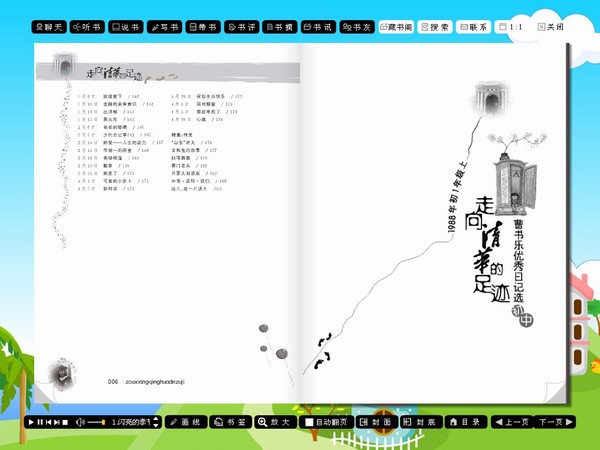
Task: Go to 下一页 next page
Action: (555, 422)
